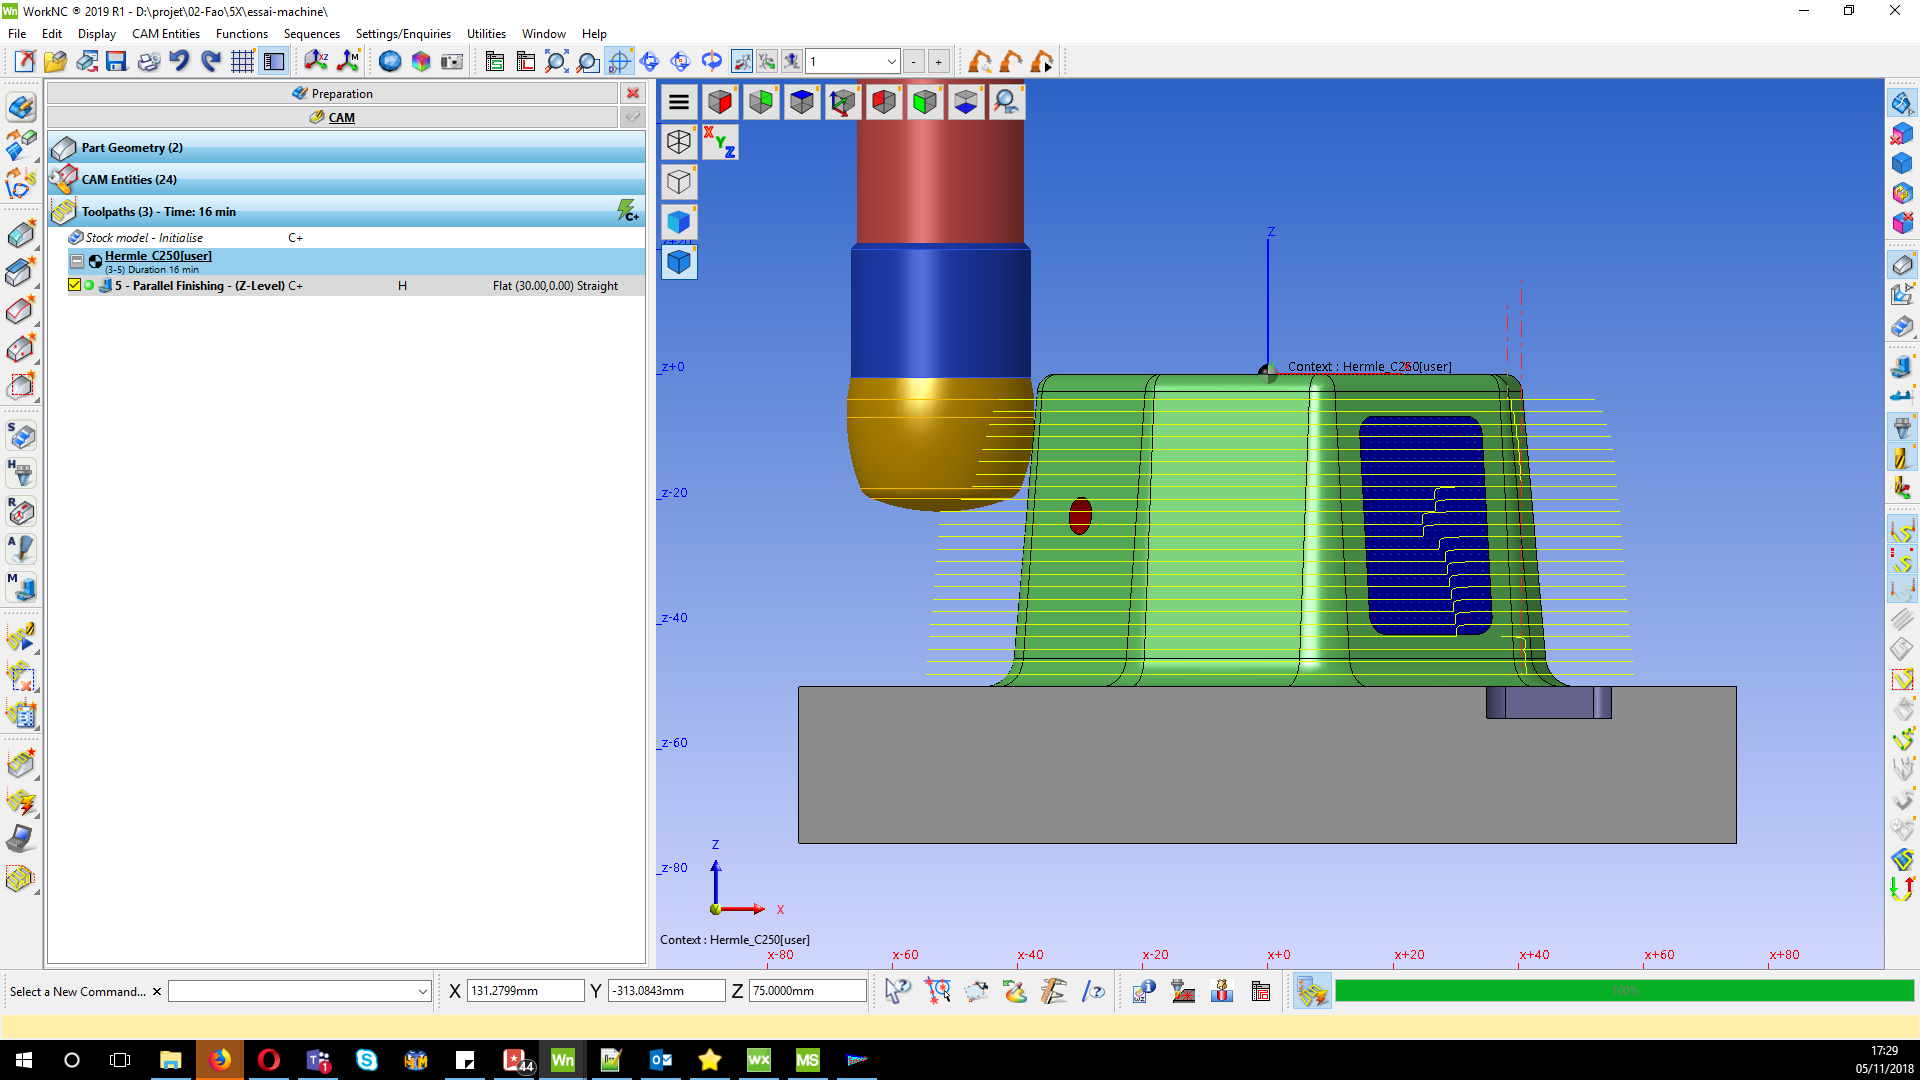
Task: Click the grid display toolbar icon
Action: click(x=242, y=62)
